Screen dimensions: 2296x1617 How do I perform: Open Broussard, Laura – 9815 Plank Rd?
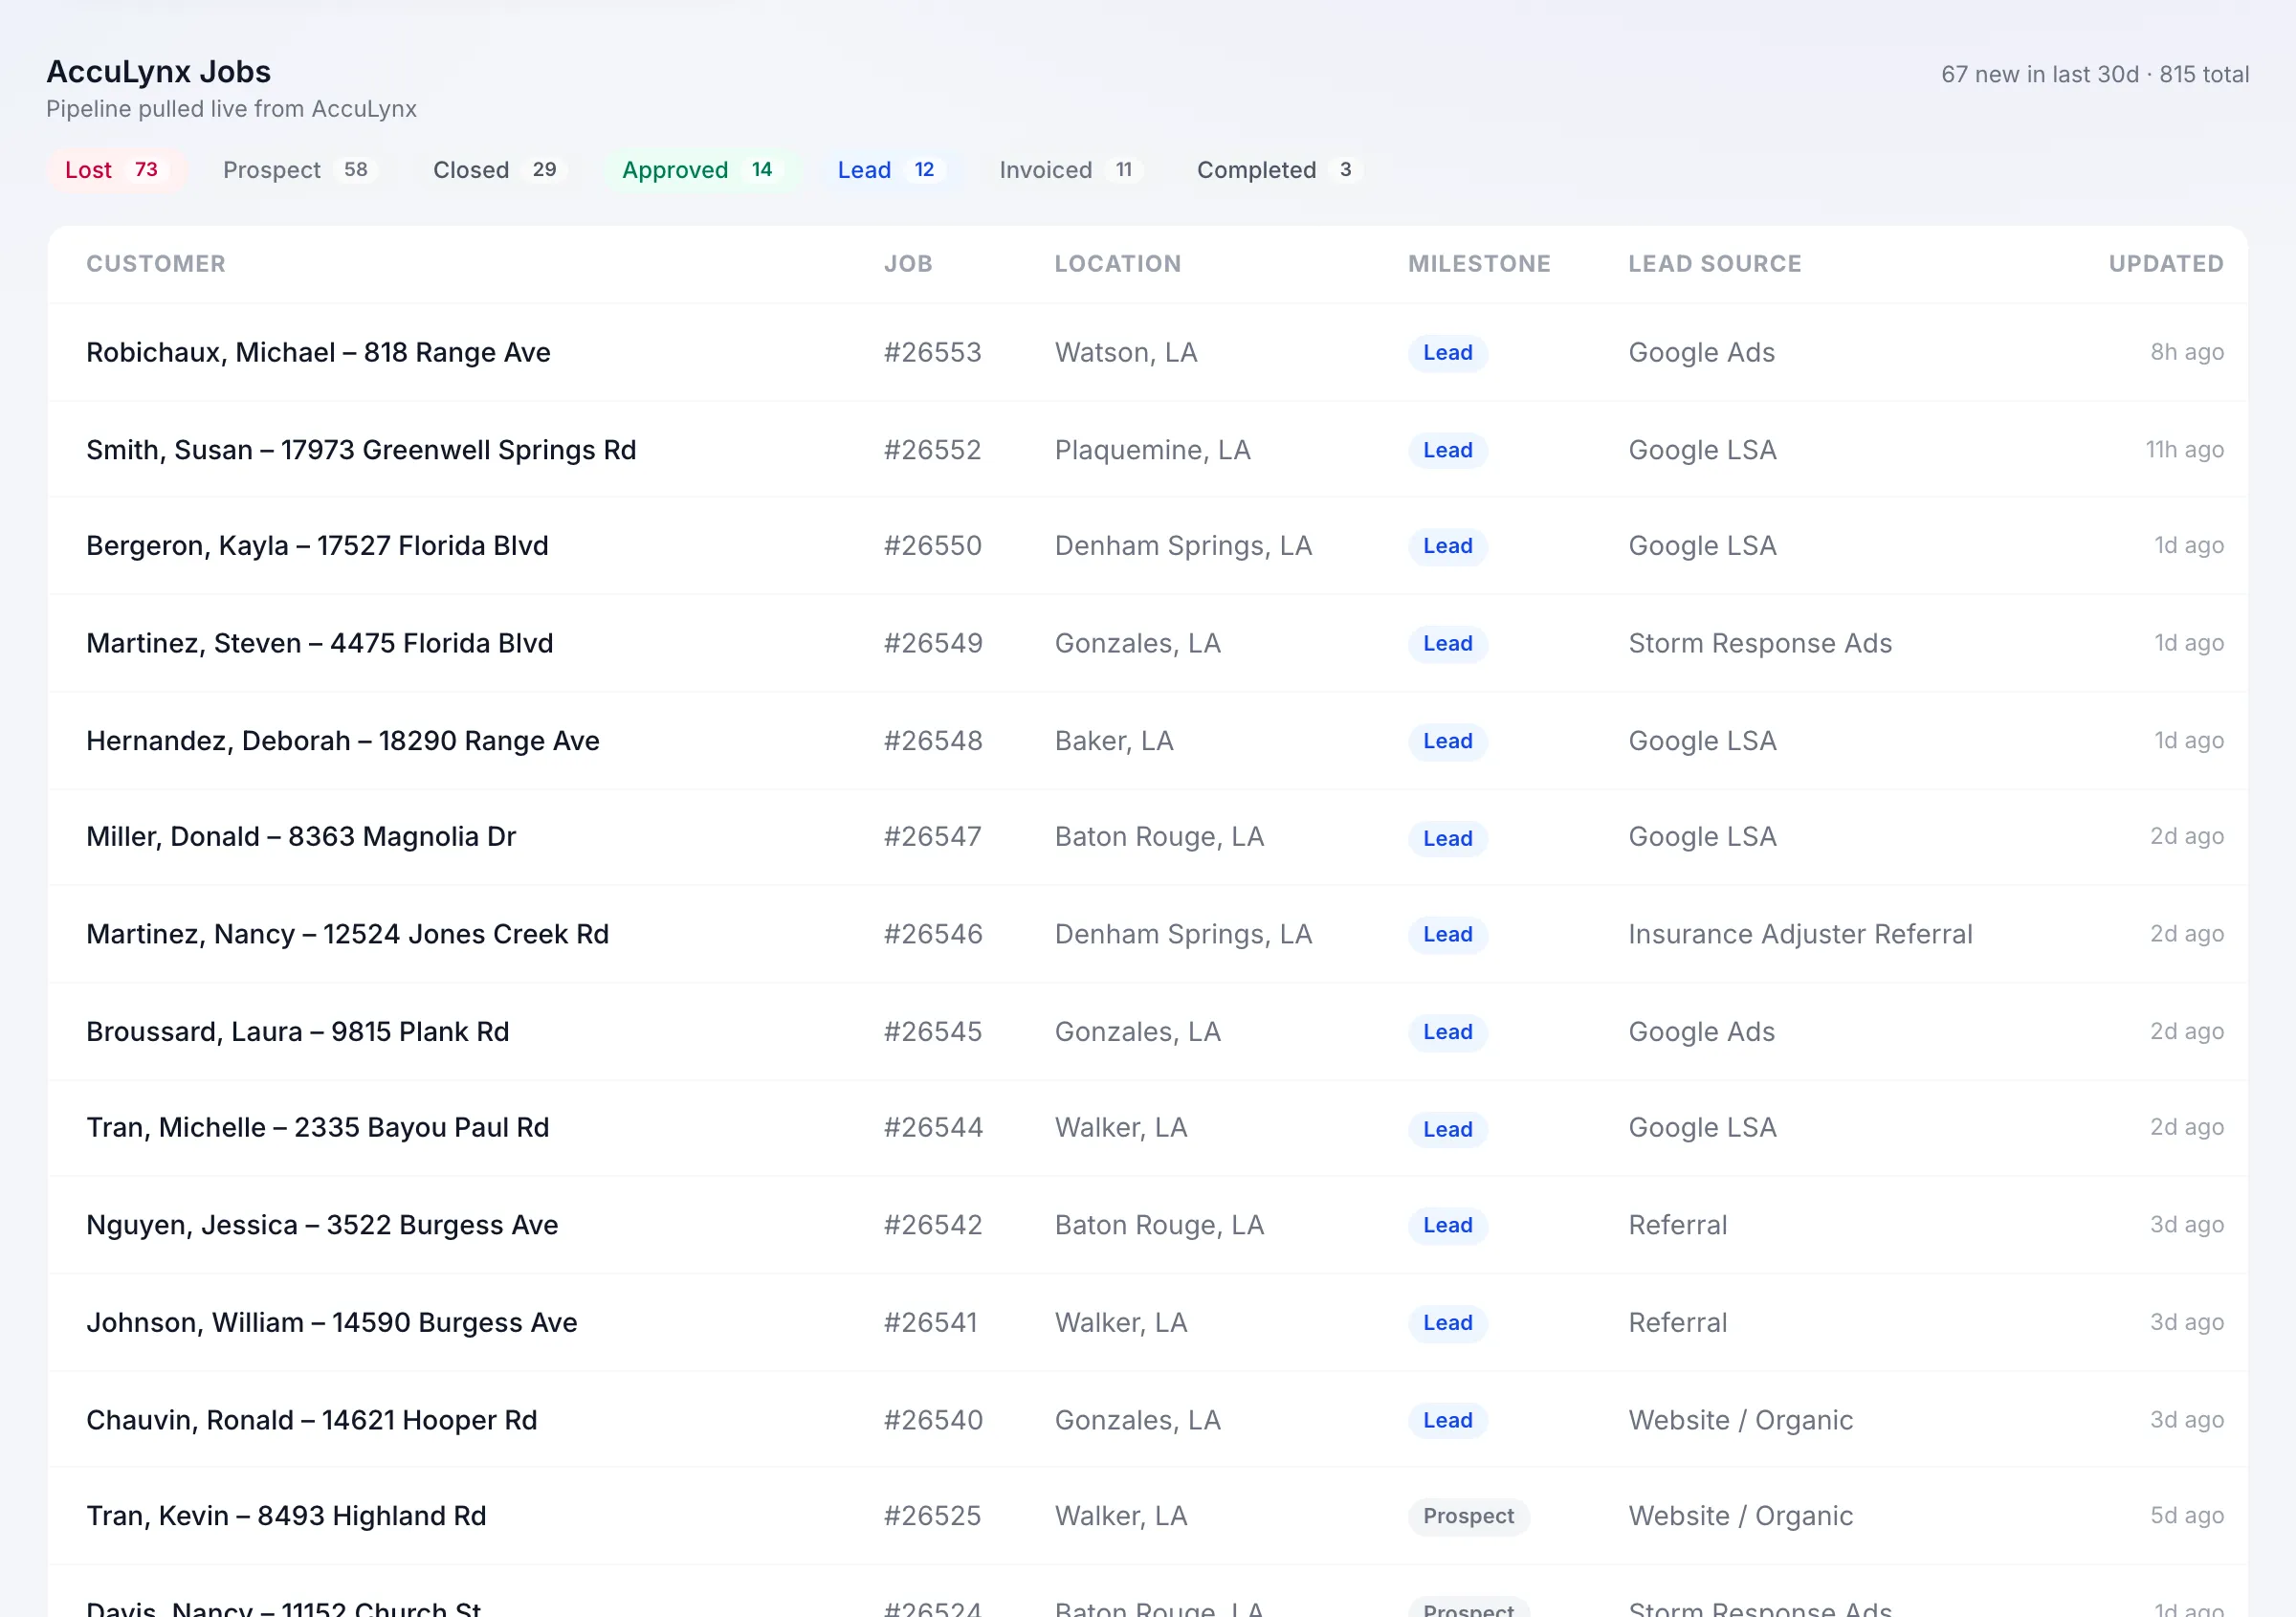coord(298,1032)
